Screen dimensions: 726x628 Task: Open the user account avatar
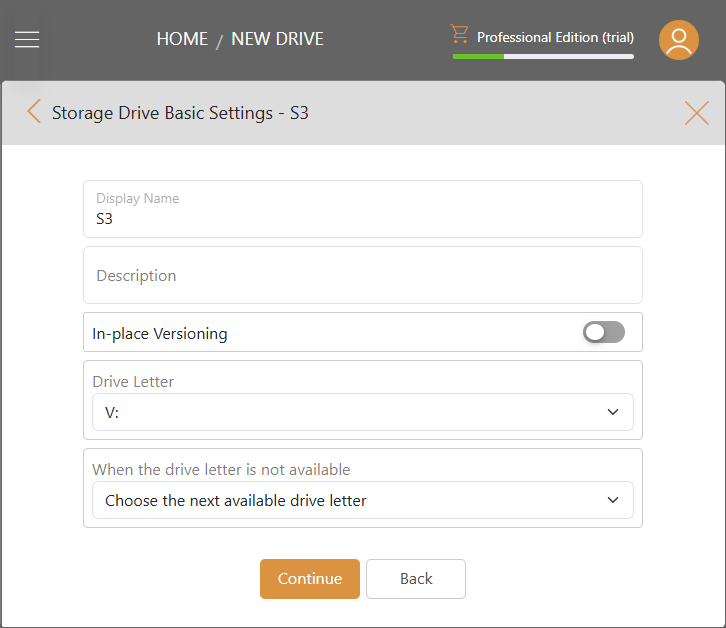pos(679,40)
